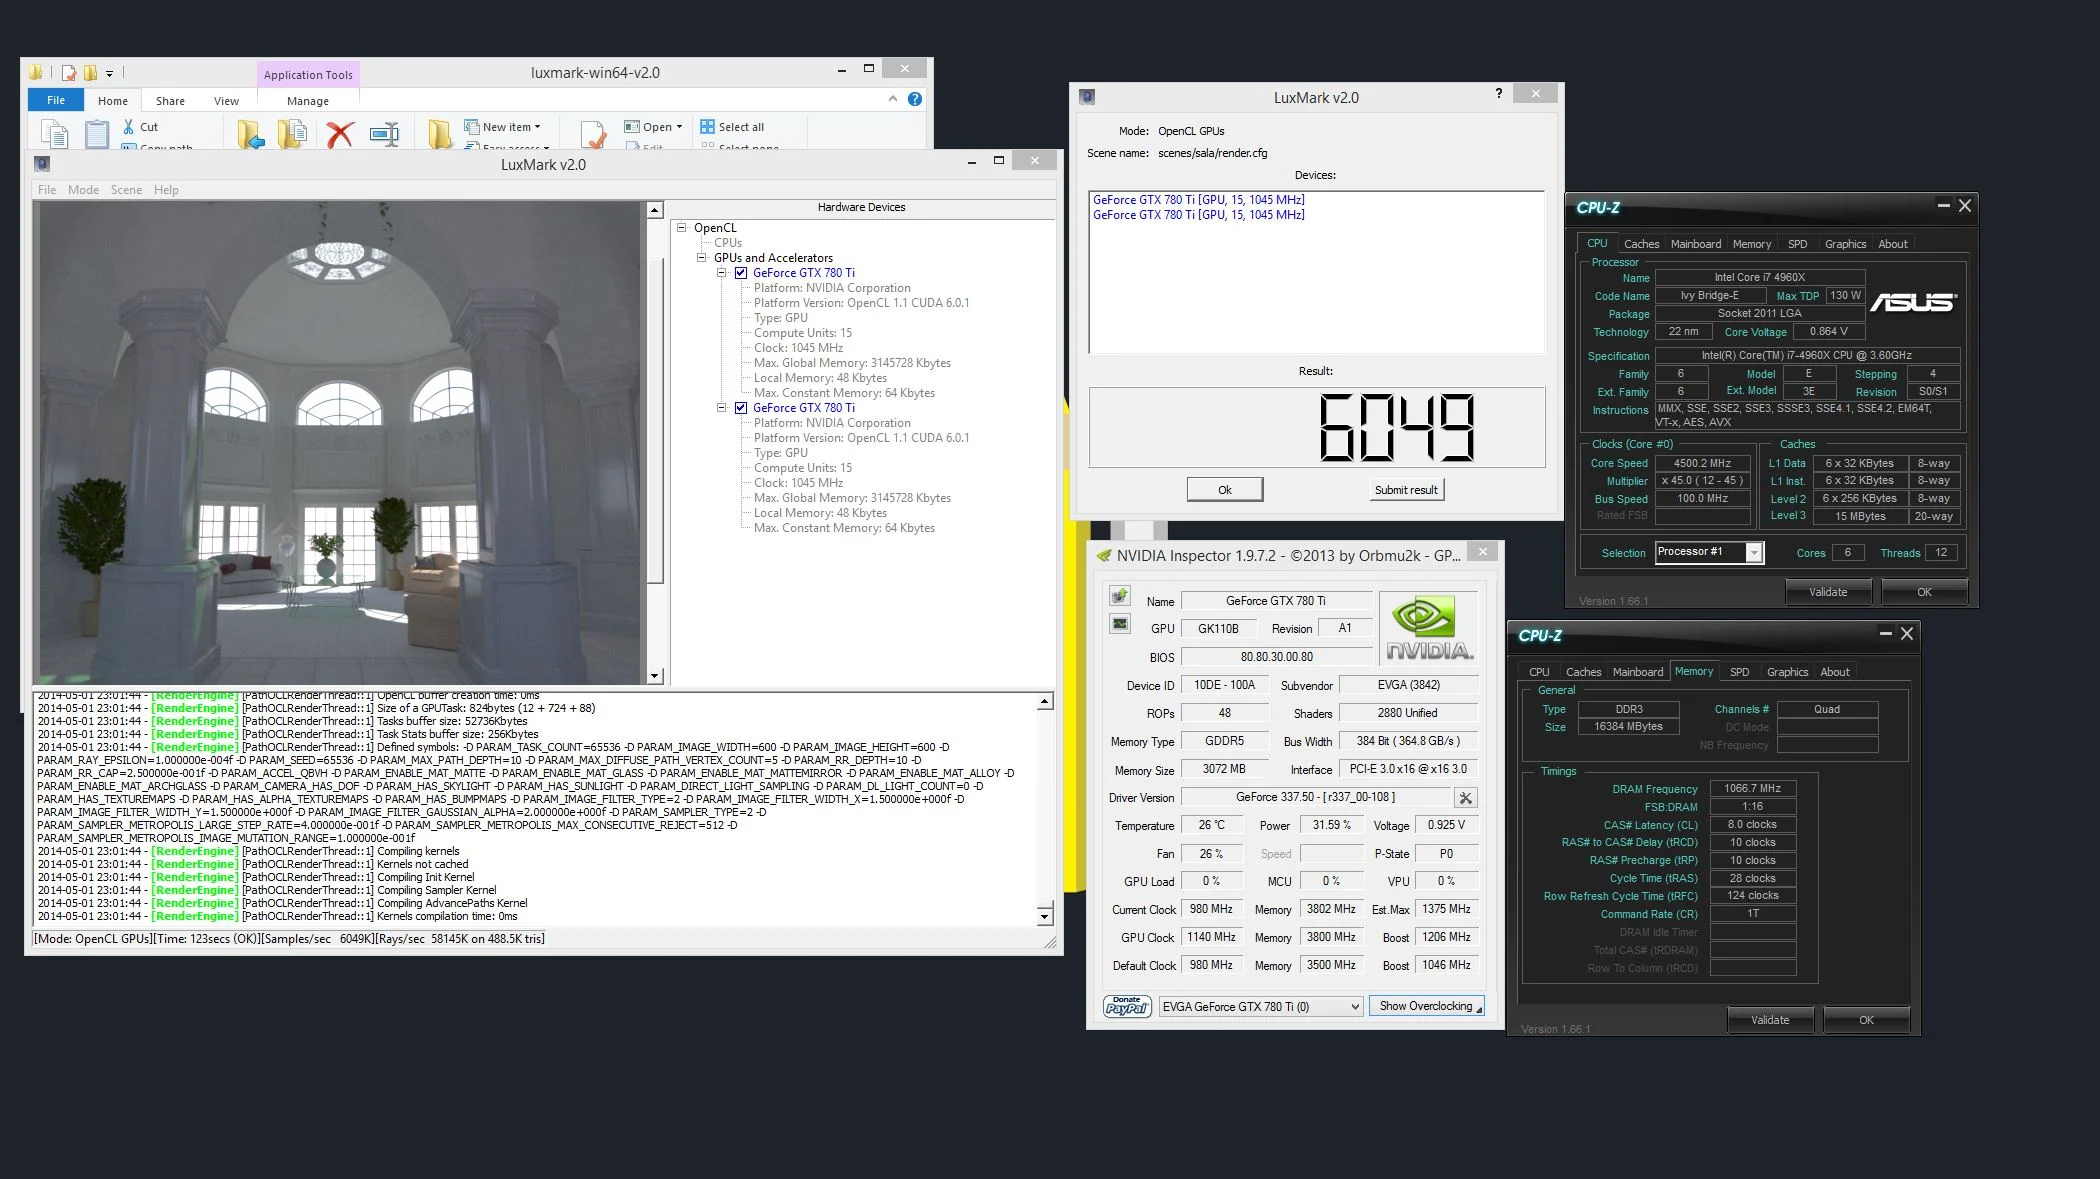2100x1179 pixels.
Task: Click the Show Overclocking button
Action: (1426, 1006)
